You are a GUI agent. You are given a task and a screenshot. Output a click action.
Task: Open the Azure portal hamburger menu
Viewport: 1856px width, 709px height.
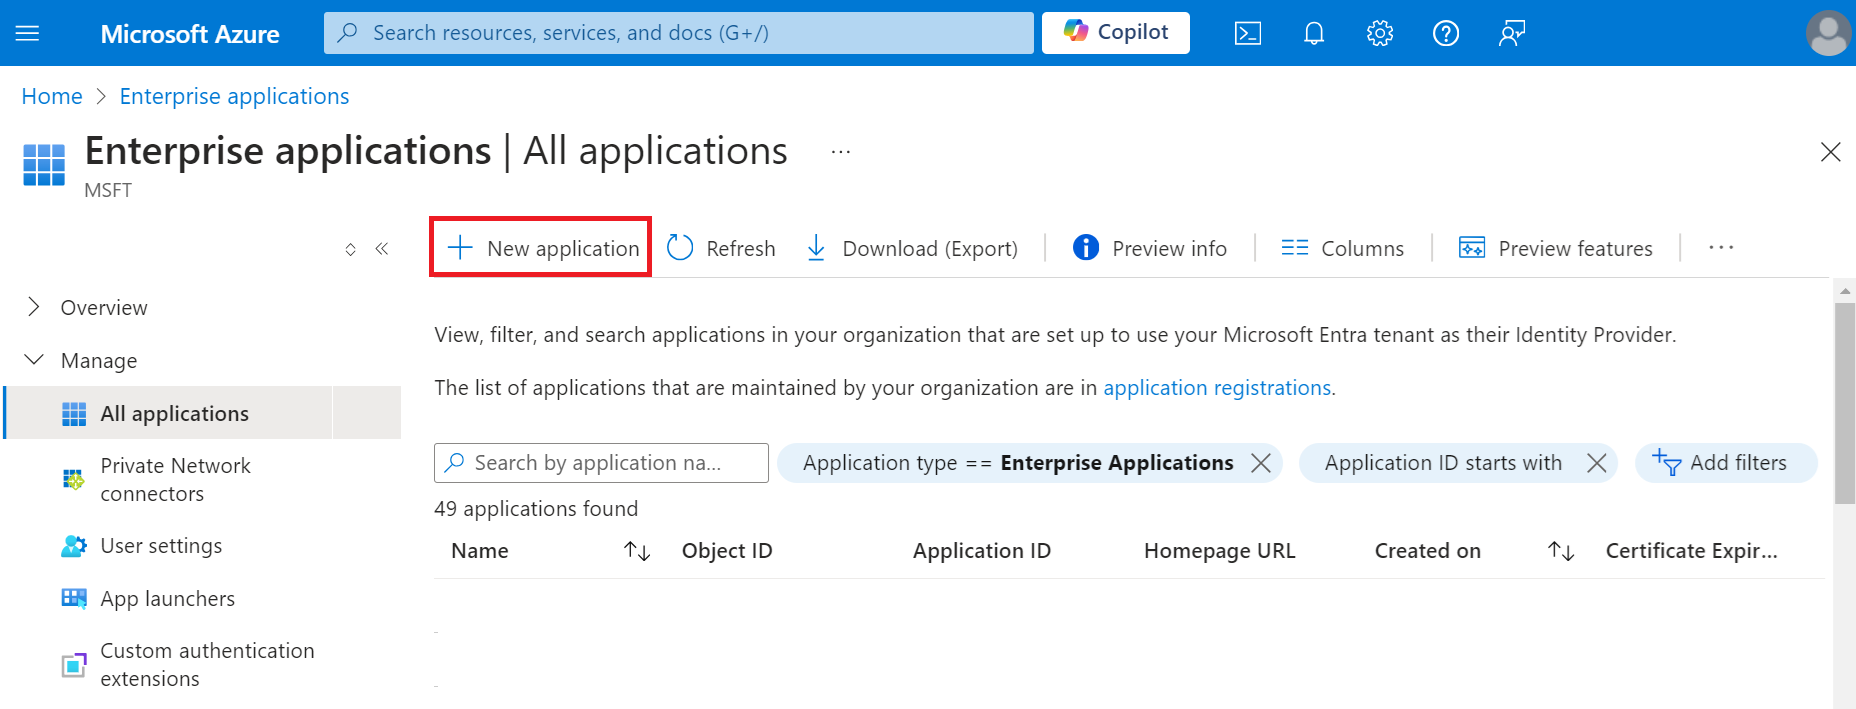point(28,33)
